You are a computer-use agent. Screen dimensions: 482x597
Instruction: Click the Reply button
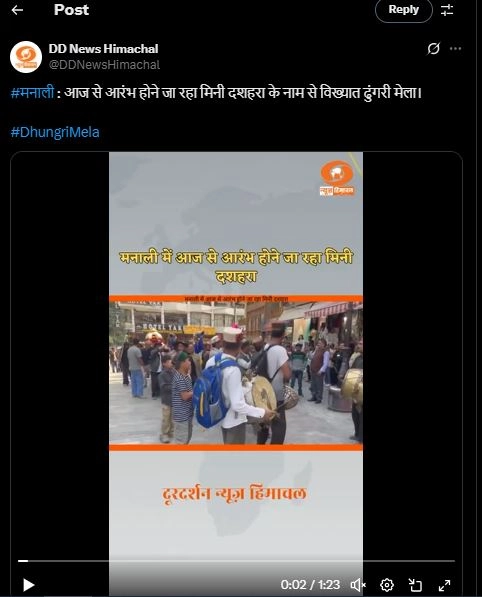pyautogui.click(x=404, y=10)
